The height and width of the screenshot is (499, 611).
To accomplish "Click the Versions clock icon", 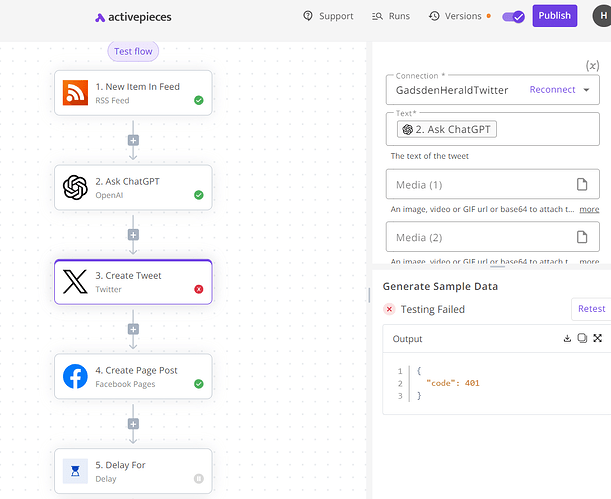I will click(434, 16).
